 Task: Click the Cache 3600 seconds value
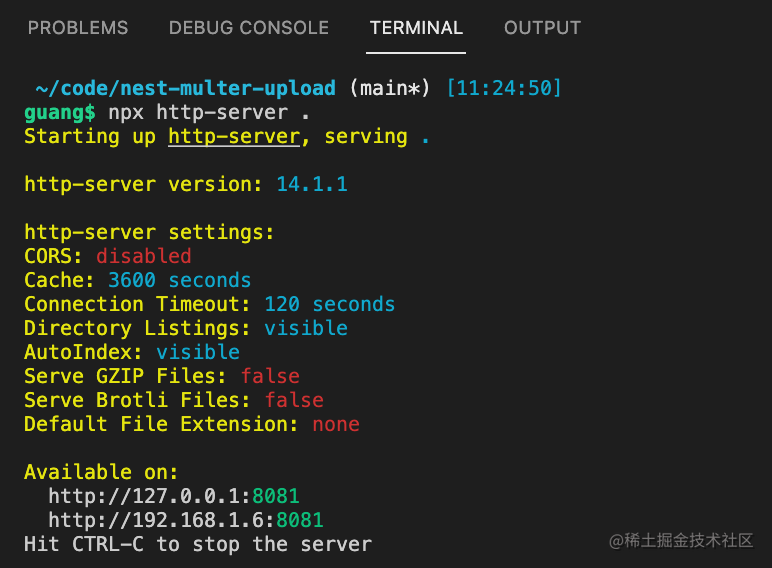(179, 280)
